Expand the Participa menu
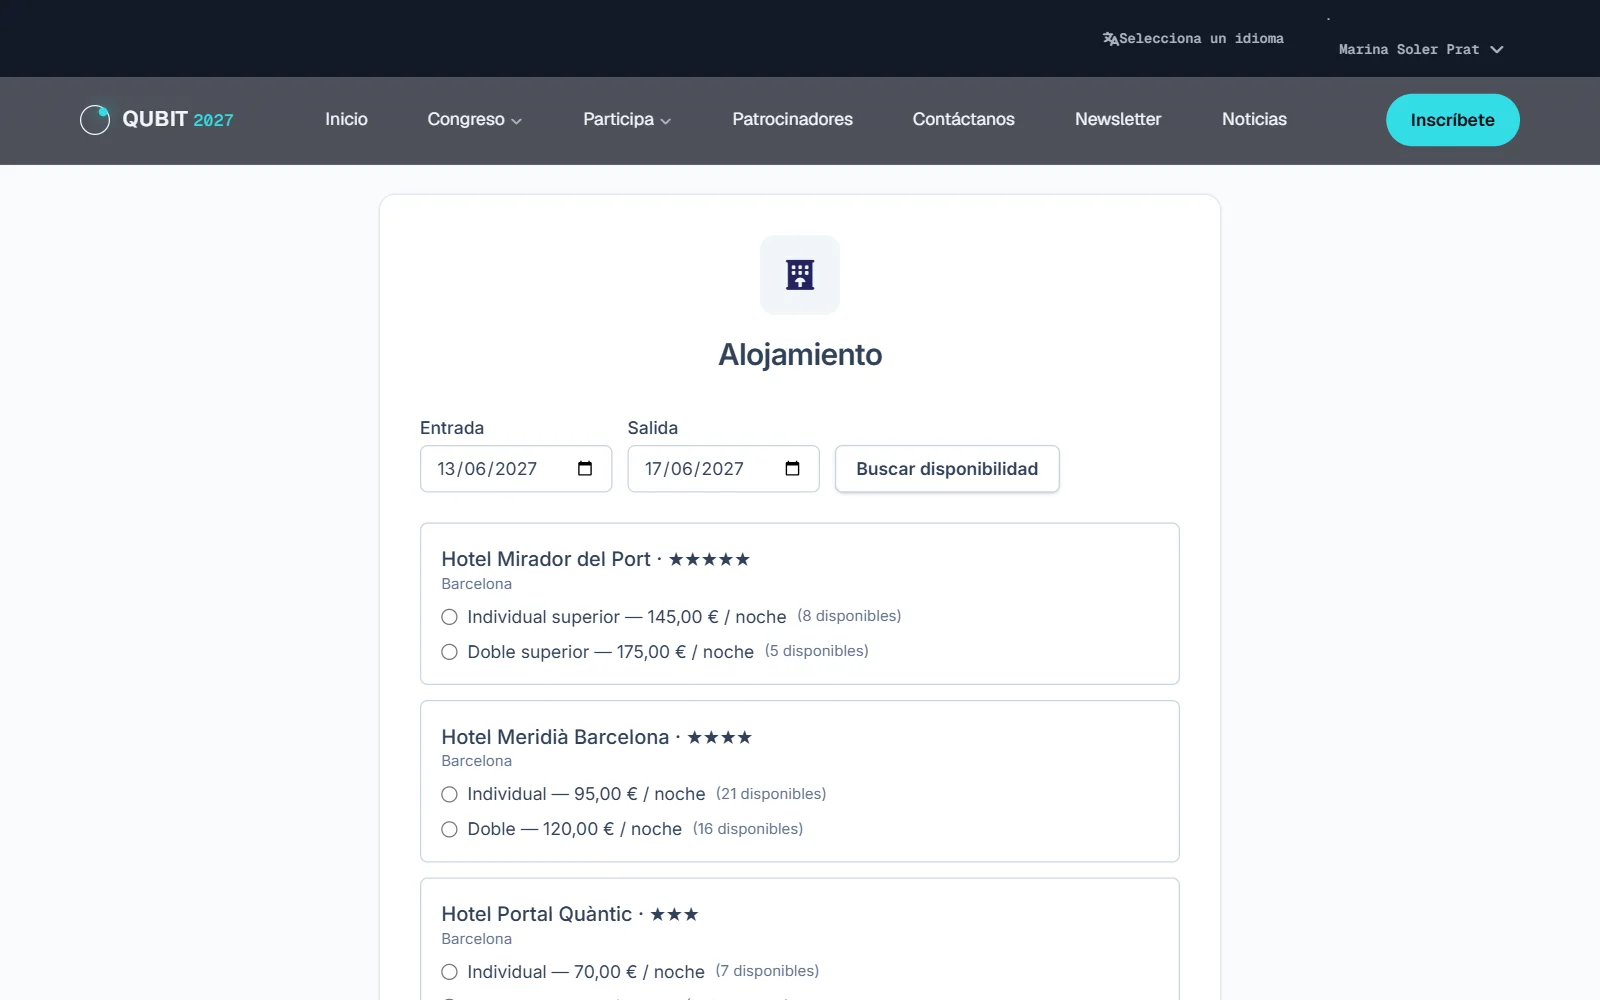1600x1000 pixels. (x=627, y=119)
